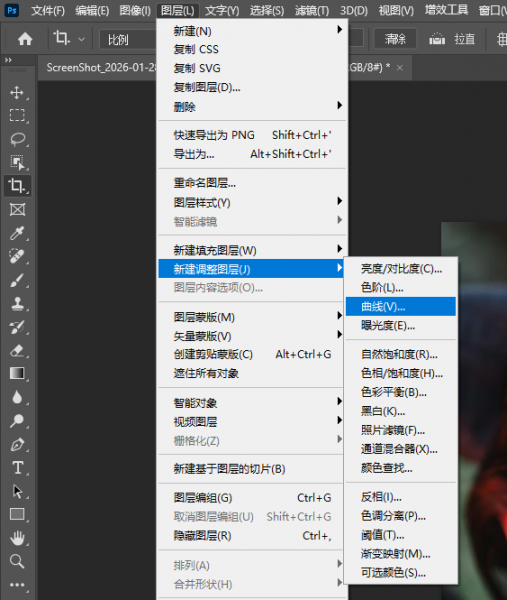Click the Straighten level icon
Image resolution: width=507 pixels, height=600 pixels.
(437, 39)
